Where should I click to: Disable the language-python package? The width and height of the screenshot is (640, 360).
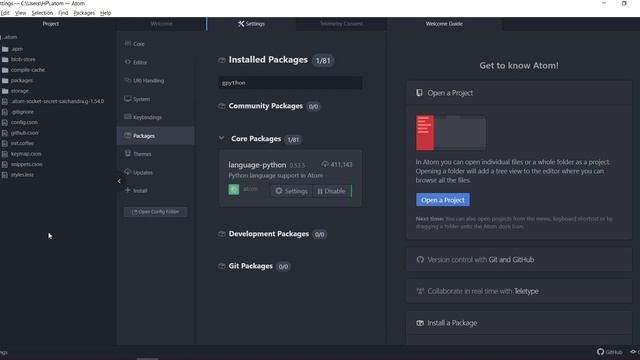point(331,191)
